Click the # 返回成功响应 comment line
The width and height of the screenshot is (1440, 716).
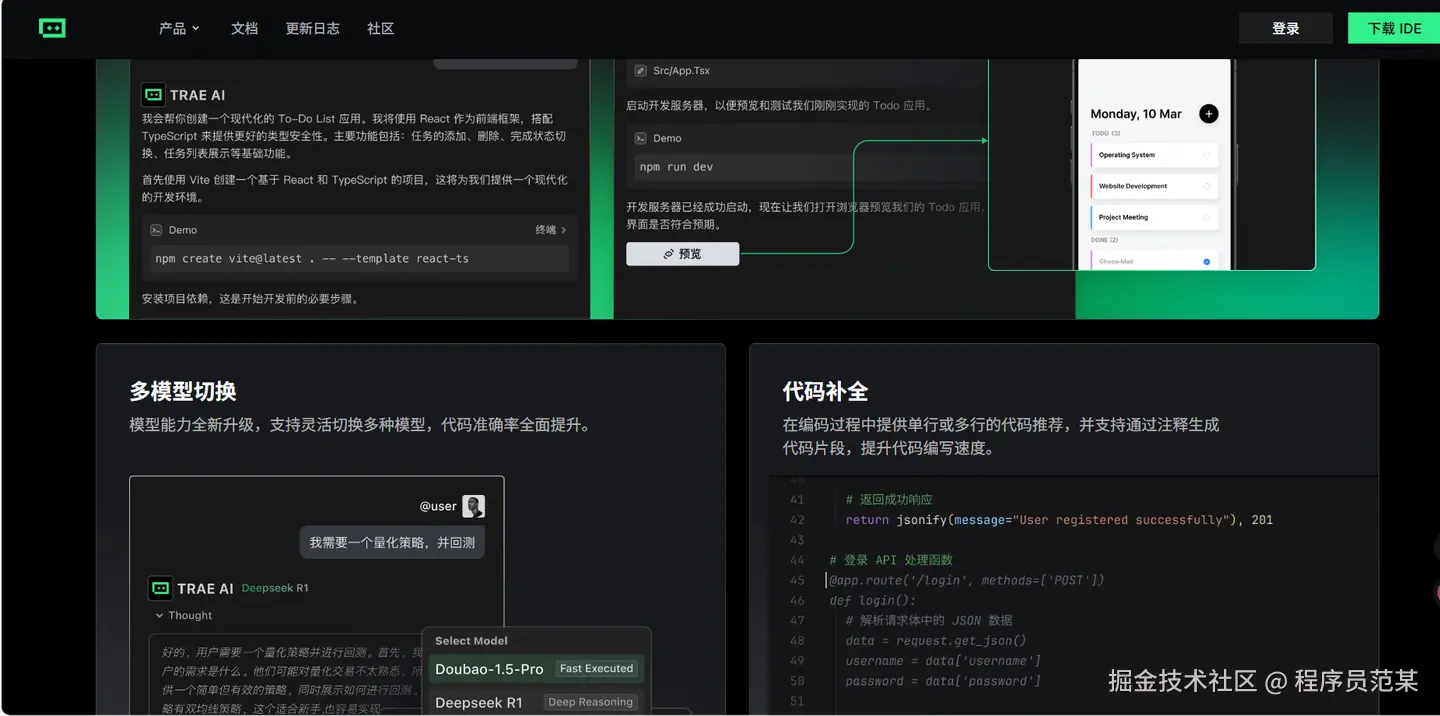tap(889, 500)
